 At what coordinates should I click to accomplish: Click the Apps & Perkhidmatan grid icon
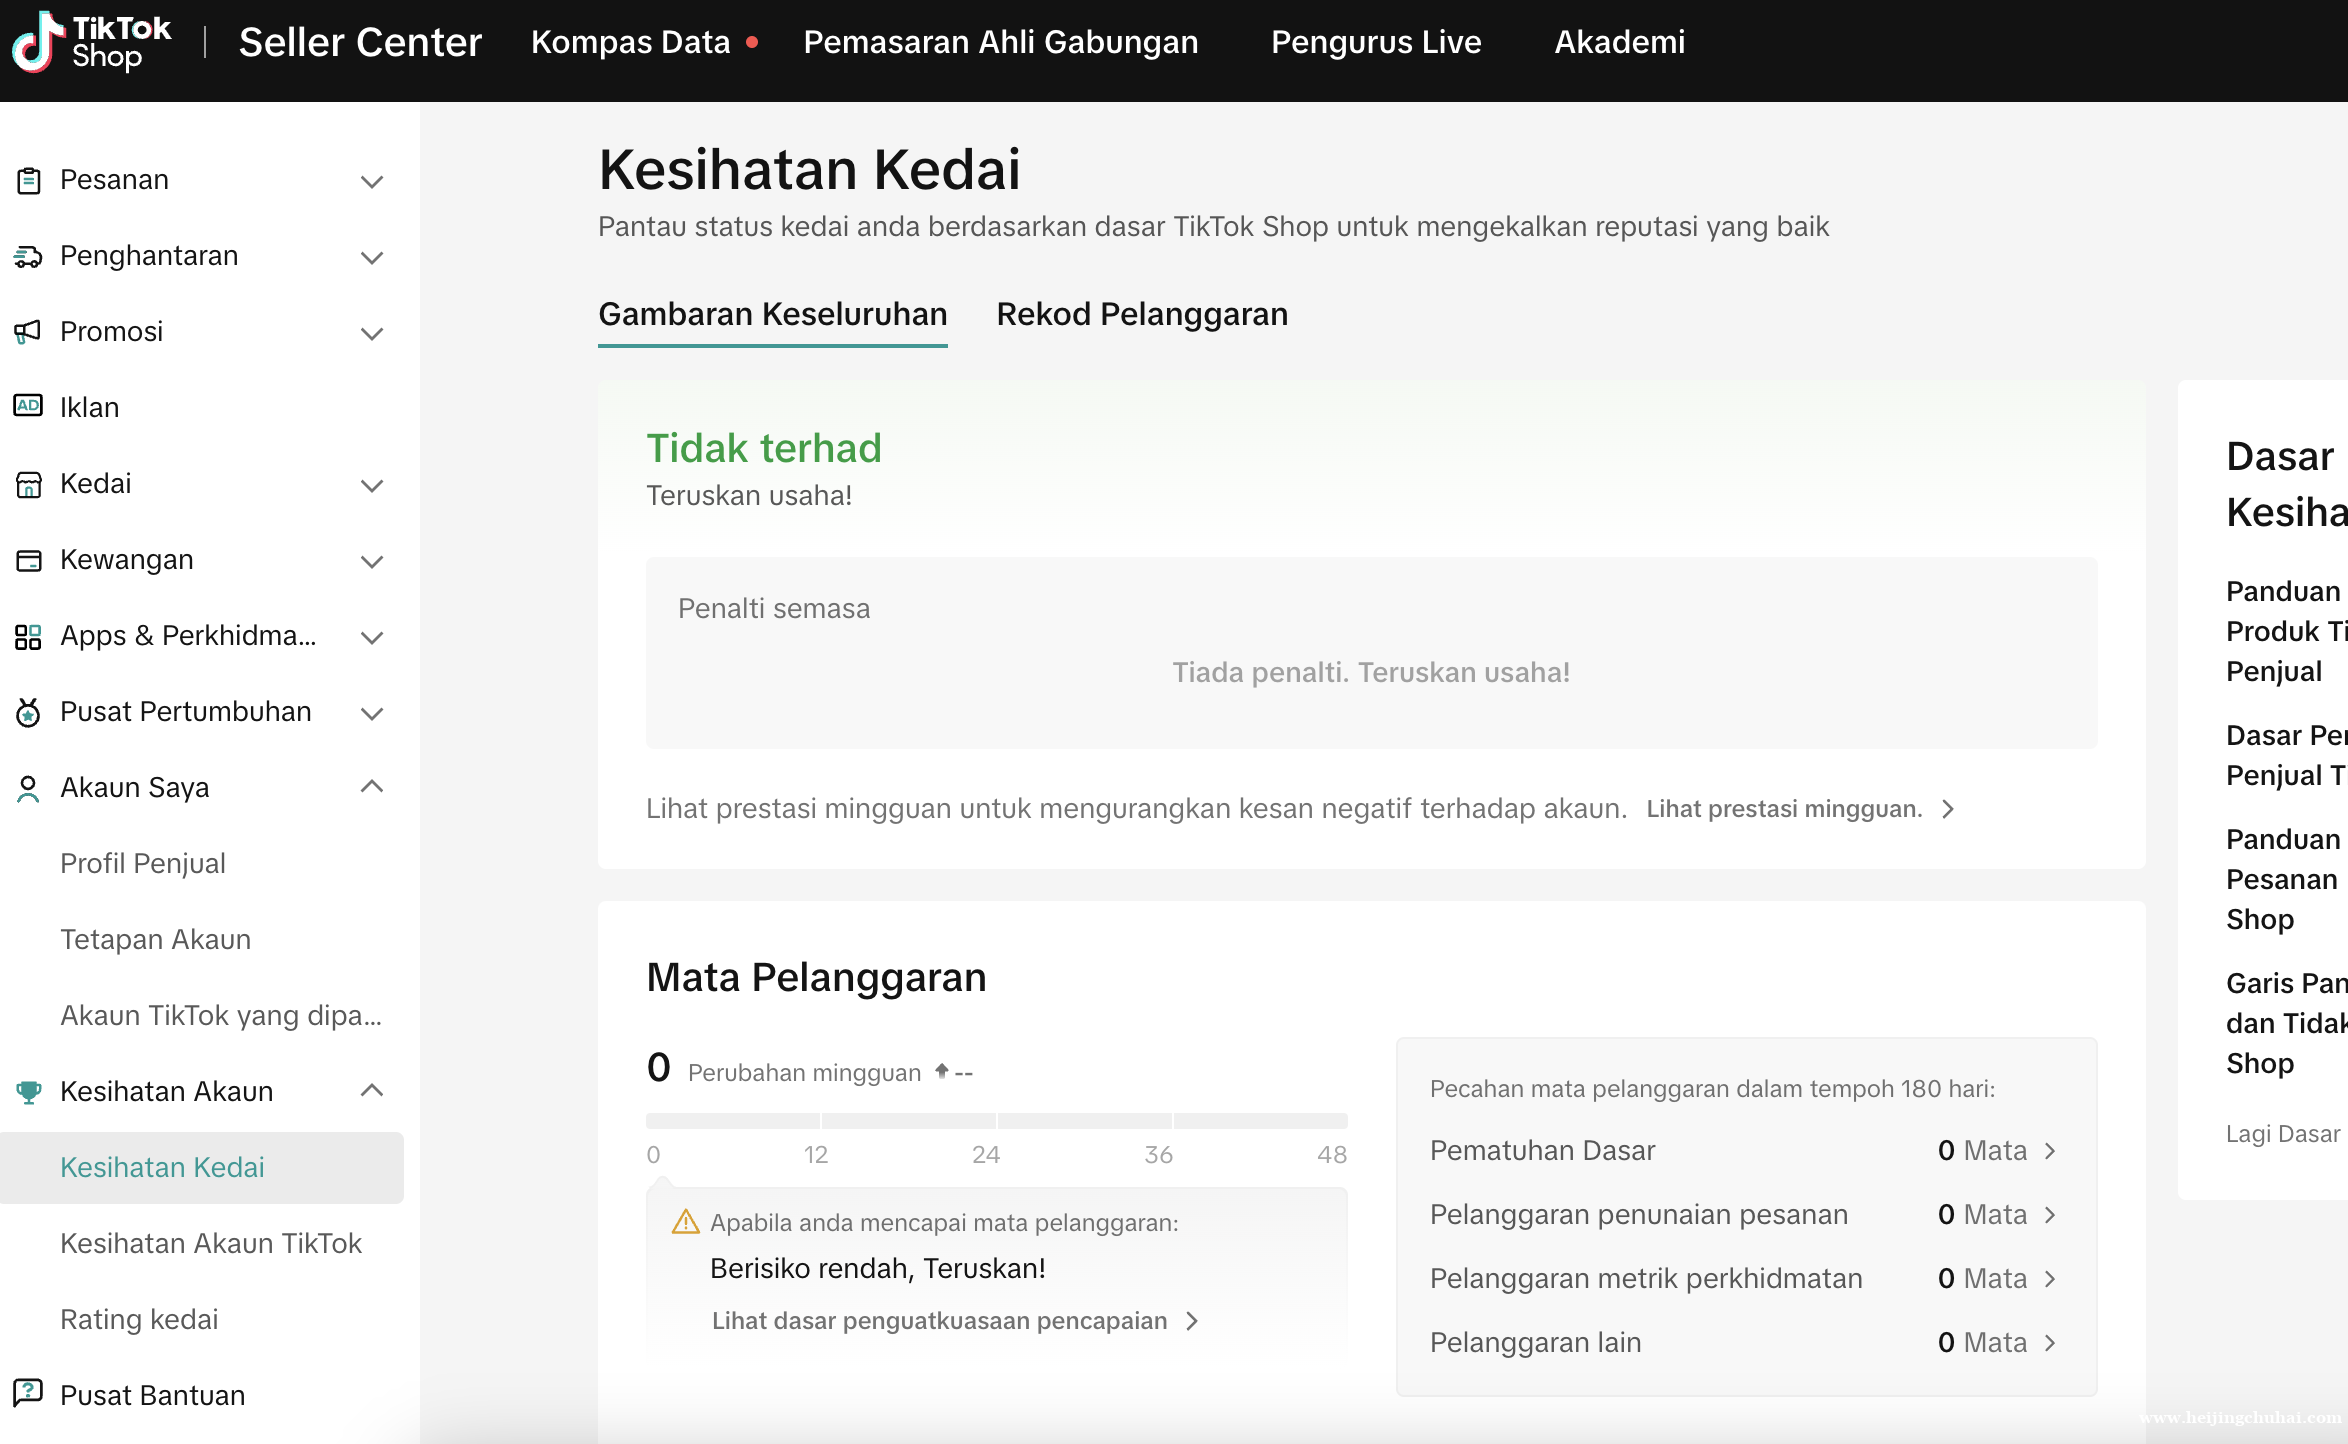point(28,637)
